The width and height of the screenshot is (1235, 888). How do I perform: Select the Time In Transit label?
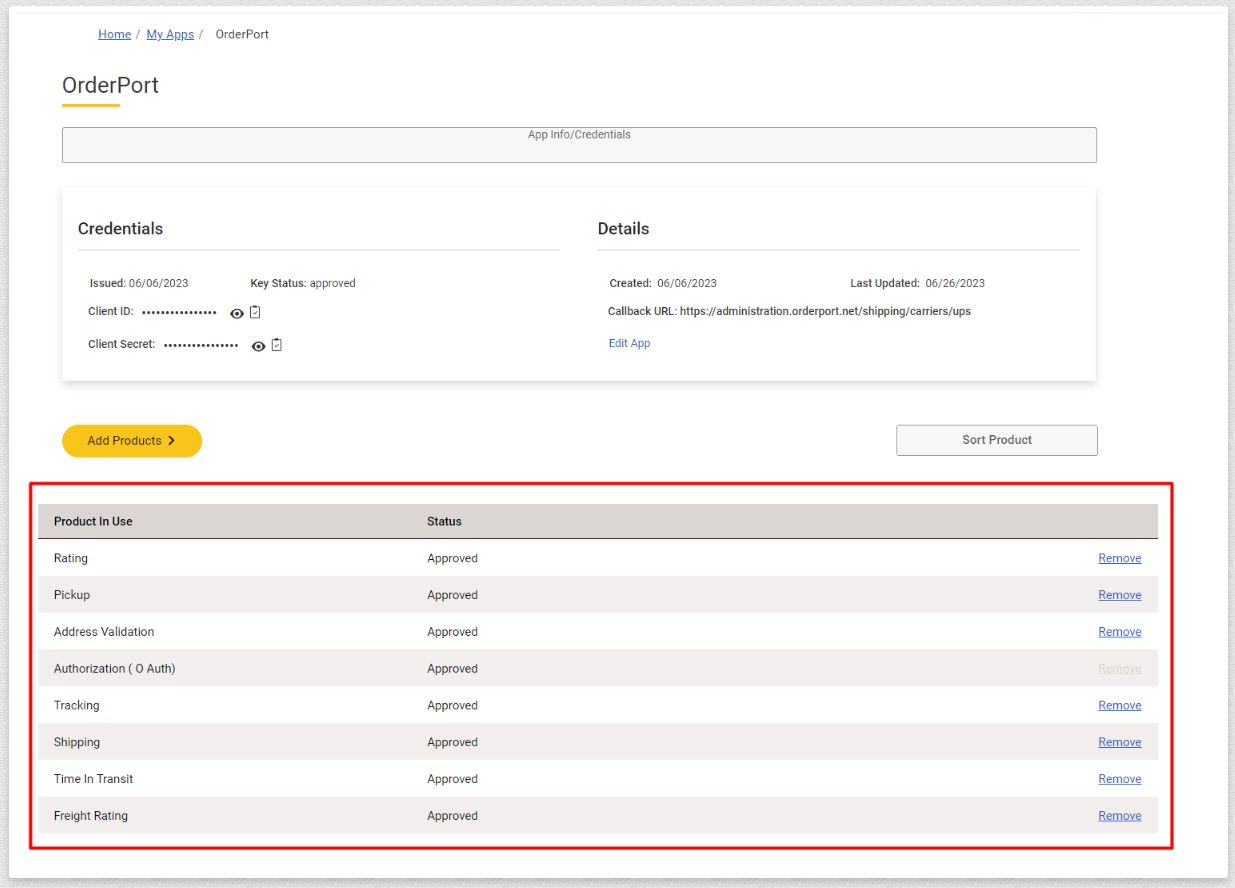pyautogui.click(x=94, y=779)
